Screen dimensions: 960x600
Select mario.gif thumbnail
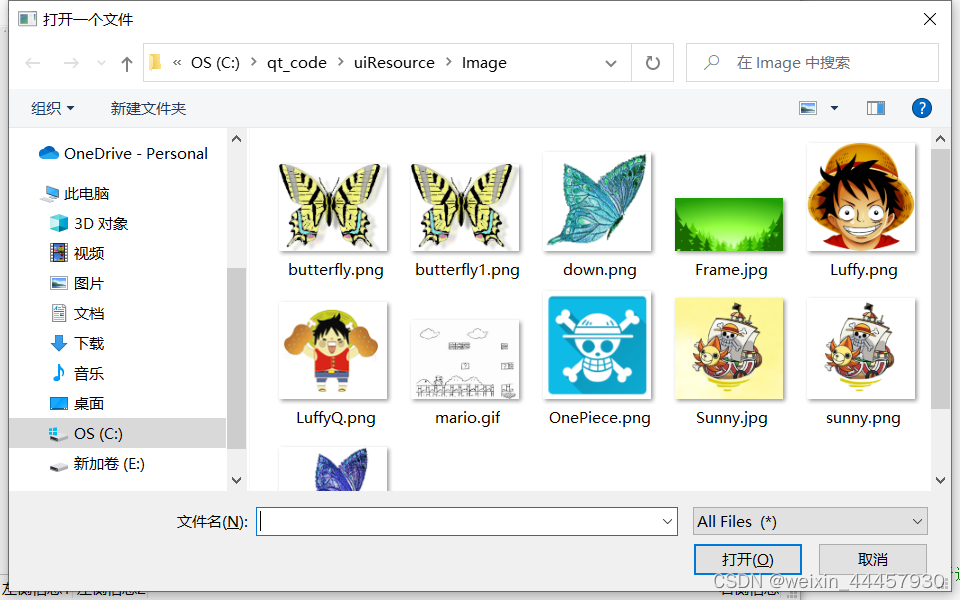465,359
